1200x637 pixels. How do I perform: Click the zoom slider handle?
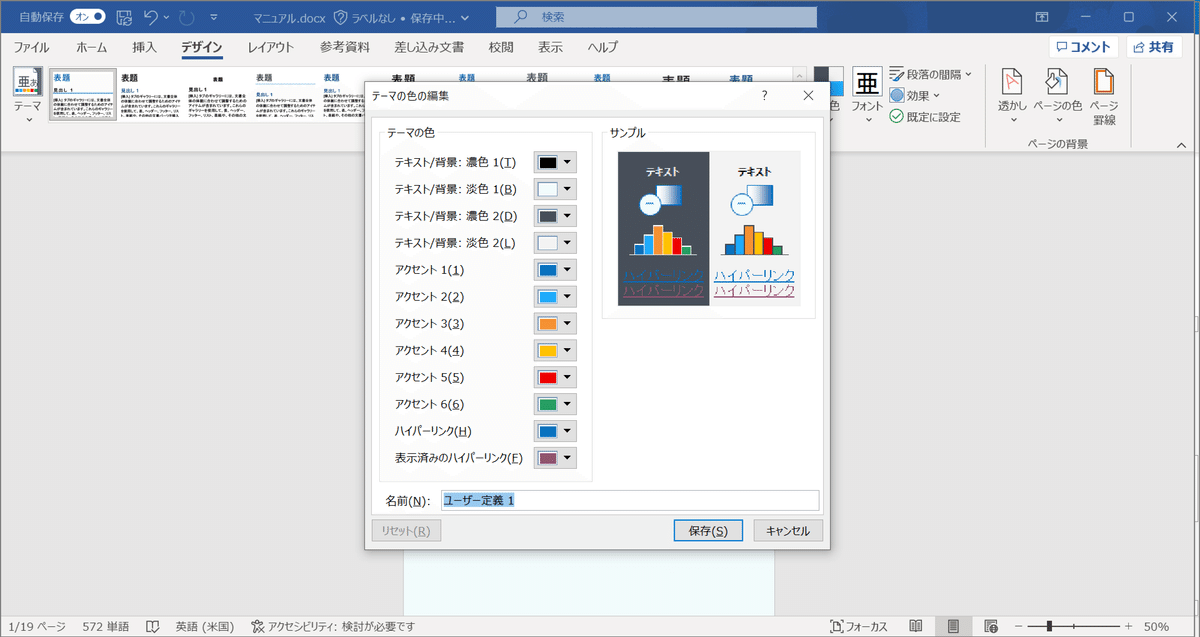click(x=1049, y=626)
